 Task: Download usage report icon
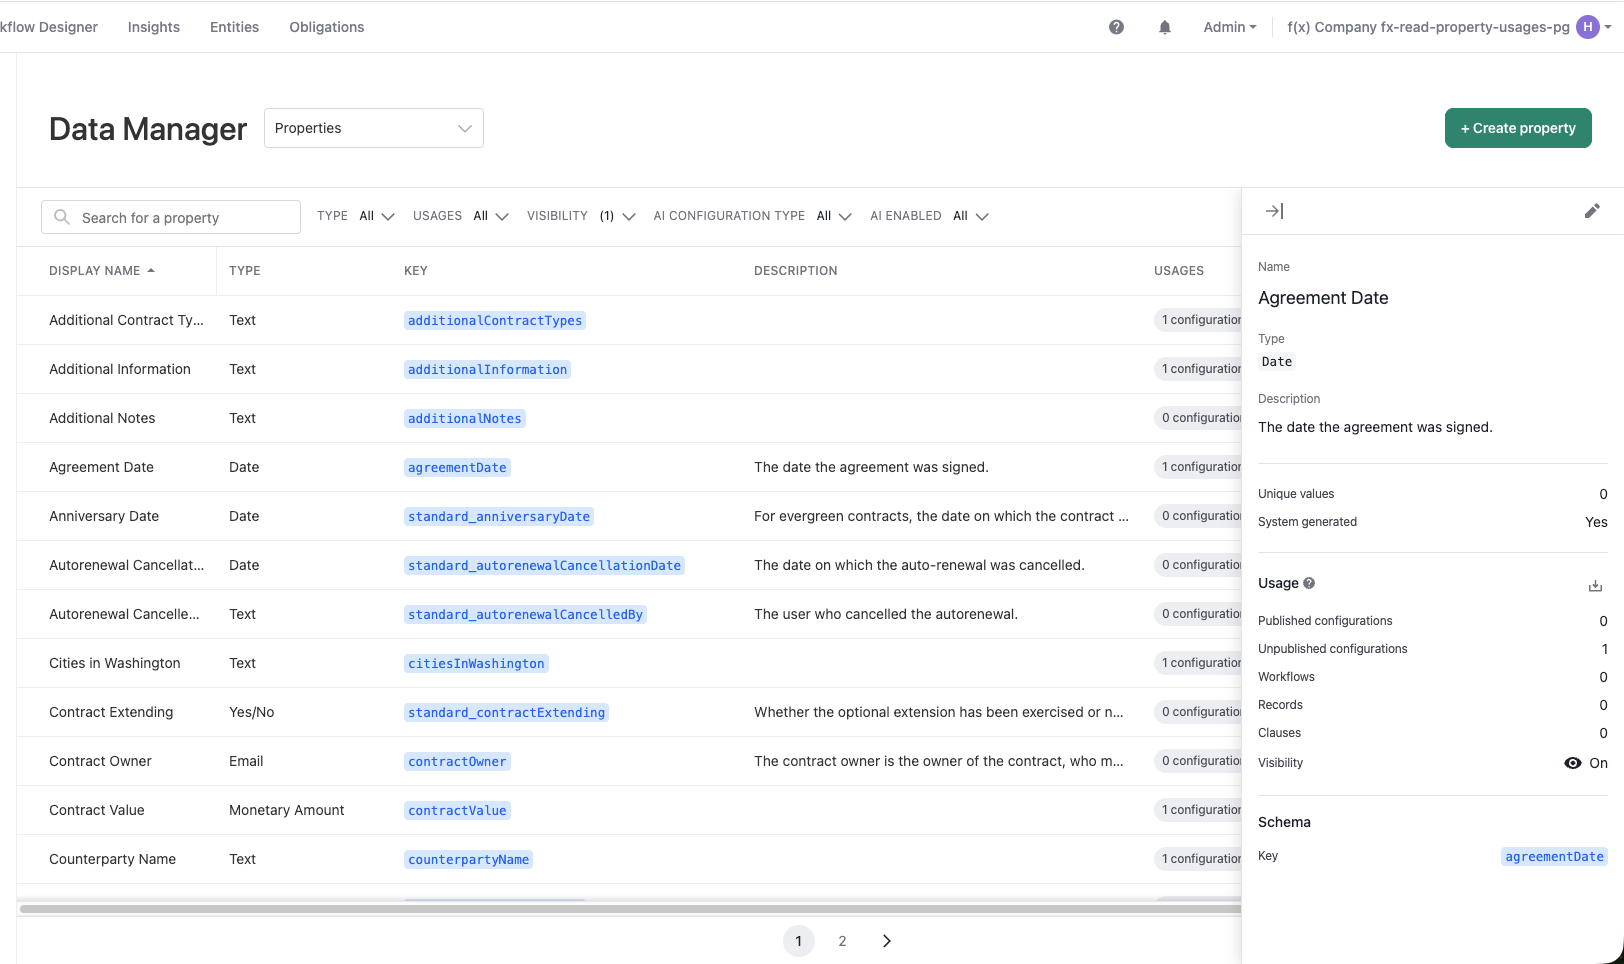point(1595,585)
